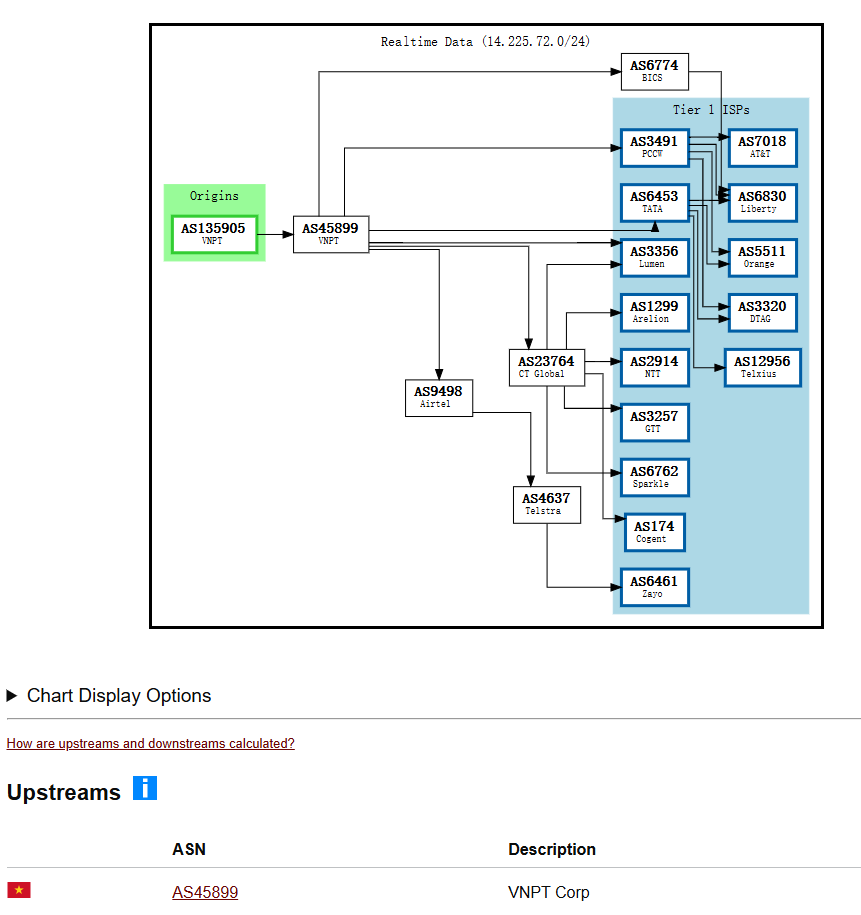Open the AS45899 link in Upstreams table

(205, 892)
